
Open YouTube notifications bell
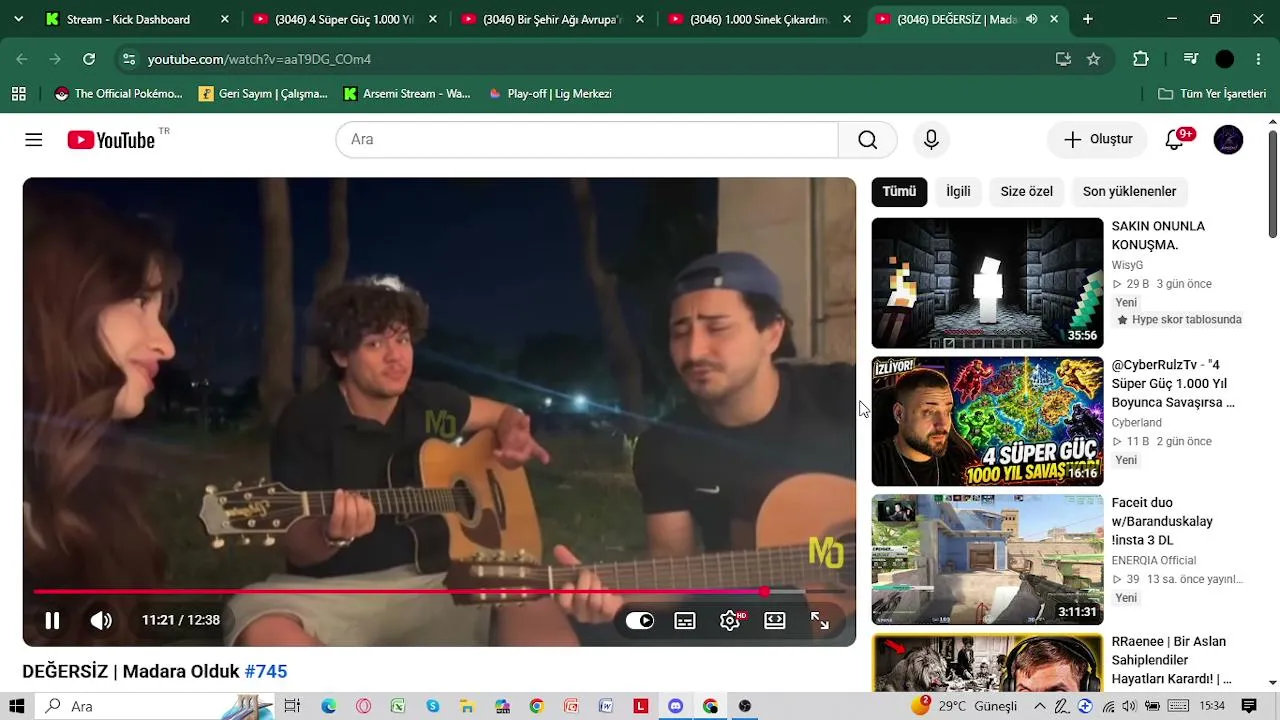pyautogui.click(x=1175, y=140)
